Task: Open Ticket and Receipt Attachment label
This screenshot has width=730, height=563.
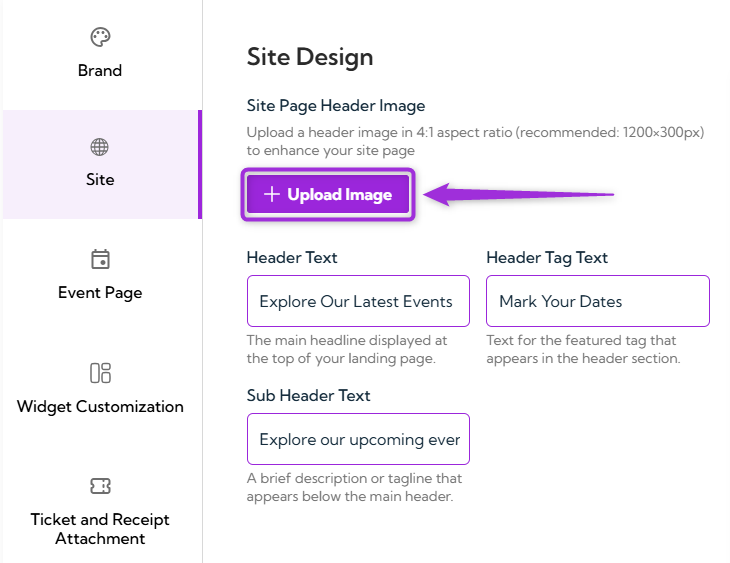Action: coord(100,529)
